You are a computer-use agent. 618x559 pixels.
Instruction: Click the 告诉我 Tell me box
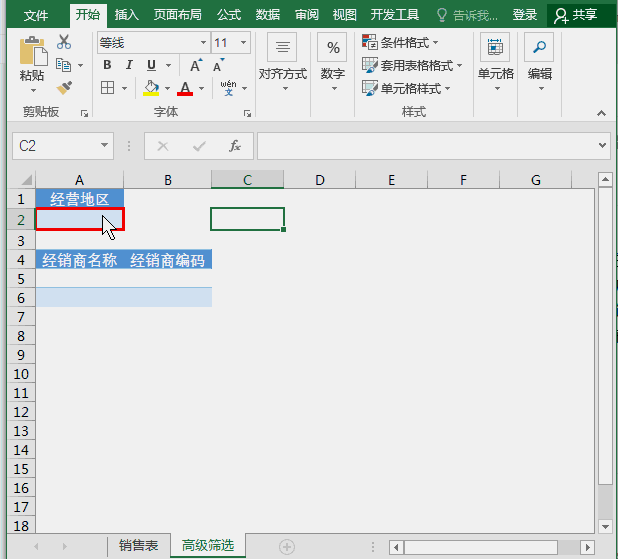coord(467,15)
